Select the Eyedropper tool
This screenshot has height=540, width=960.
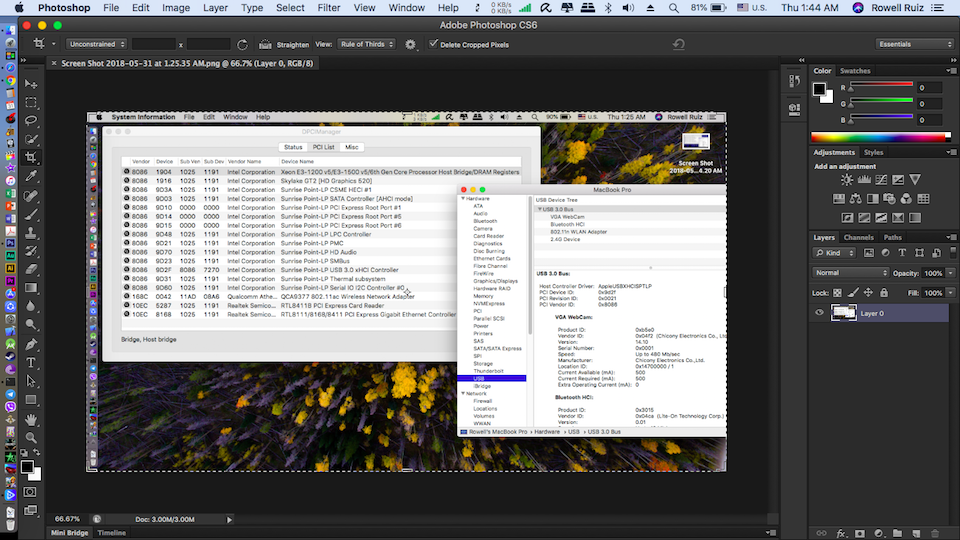click(x=31, y=176)
